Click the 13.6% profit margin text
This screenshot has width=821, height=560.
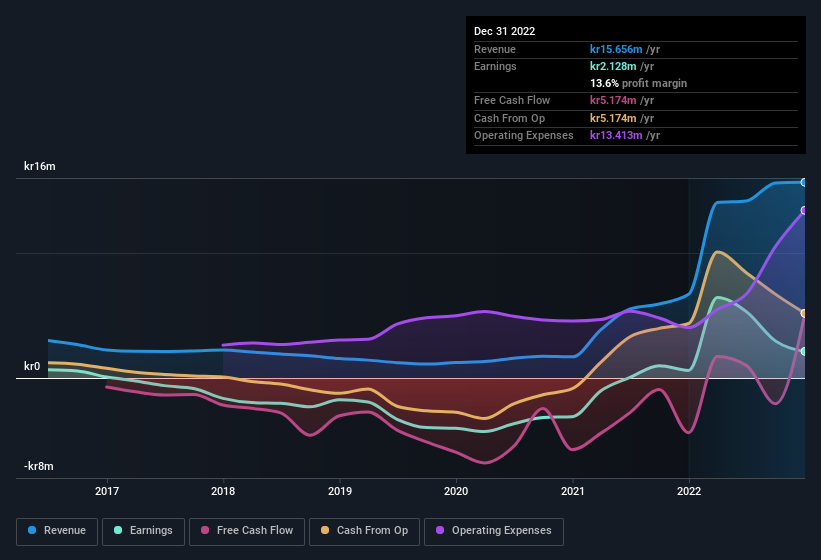[638, 83]
